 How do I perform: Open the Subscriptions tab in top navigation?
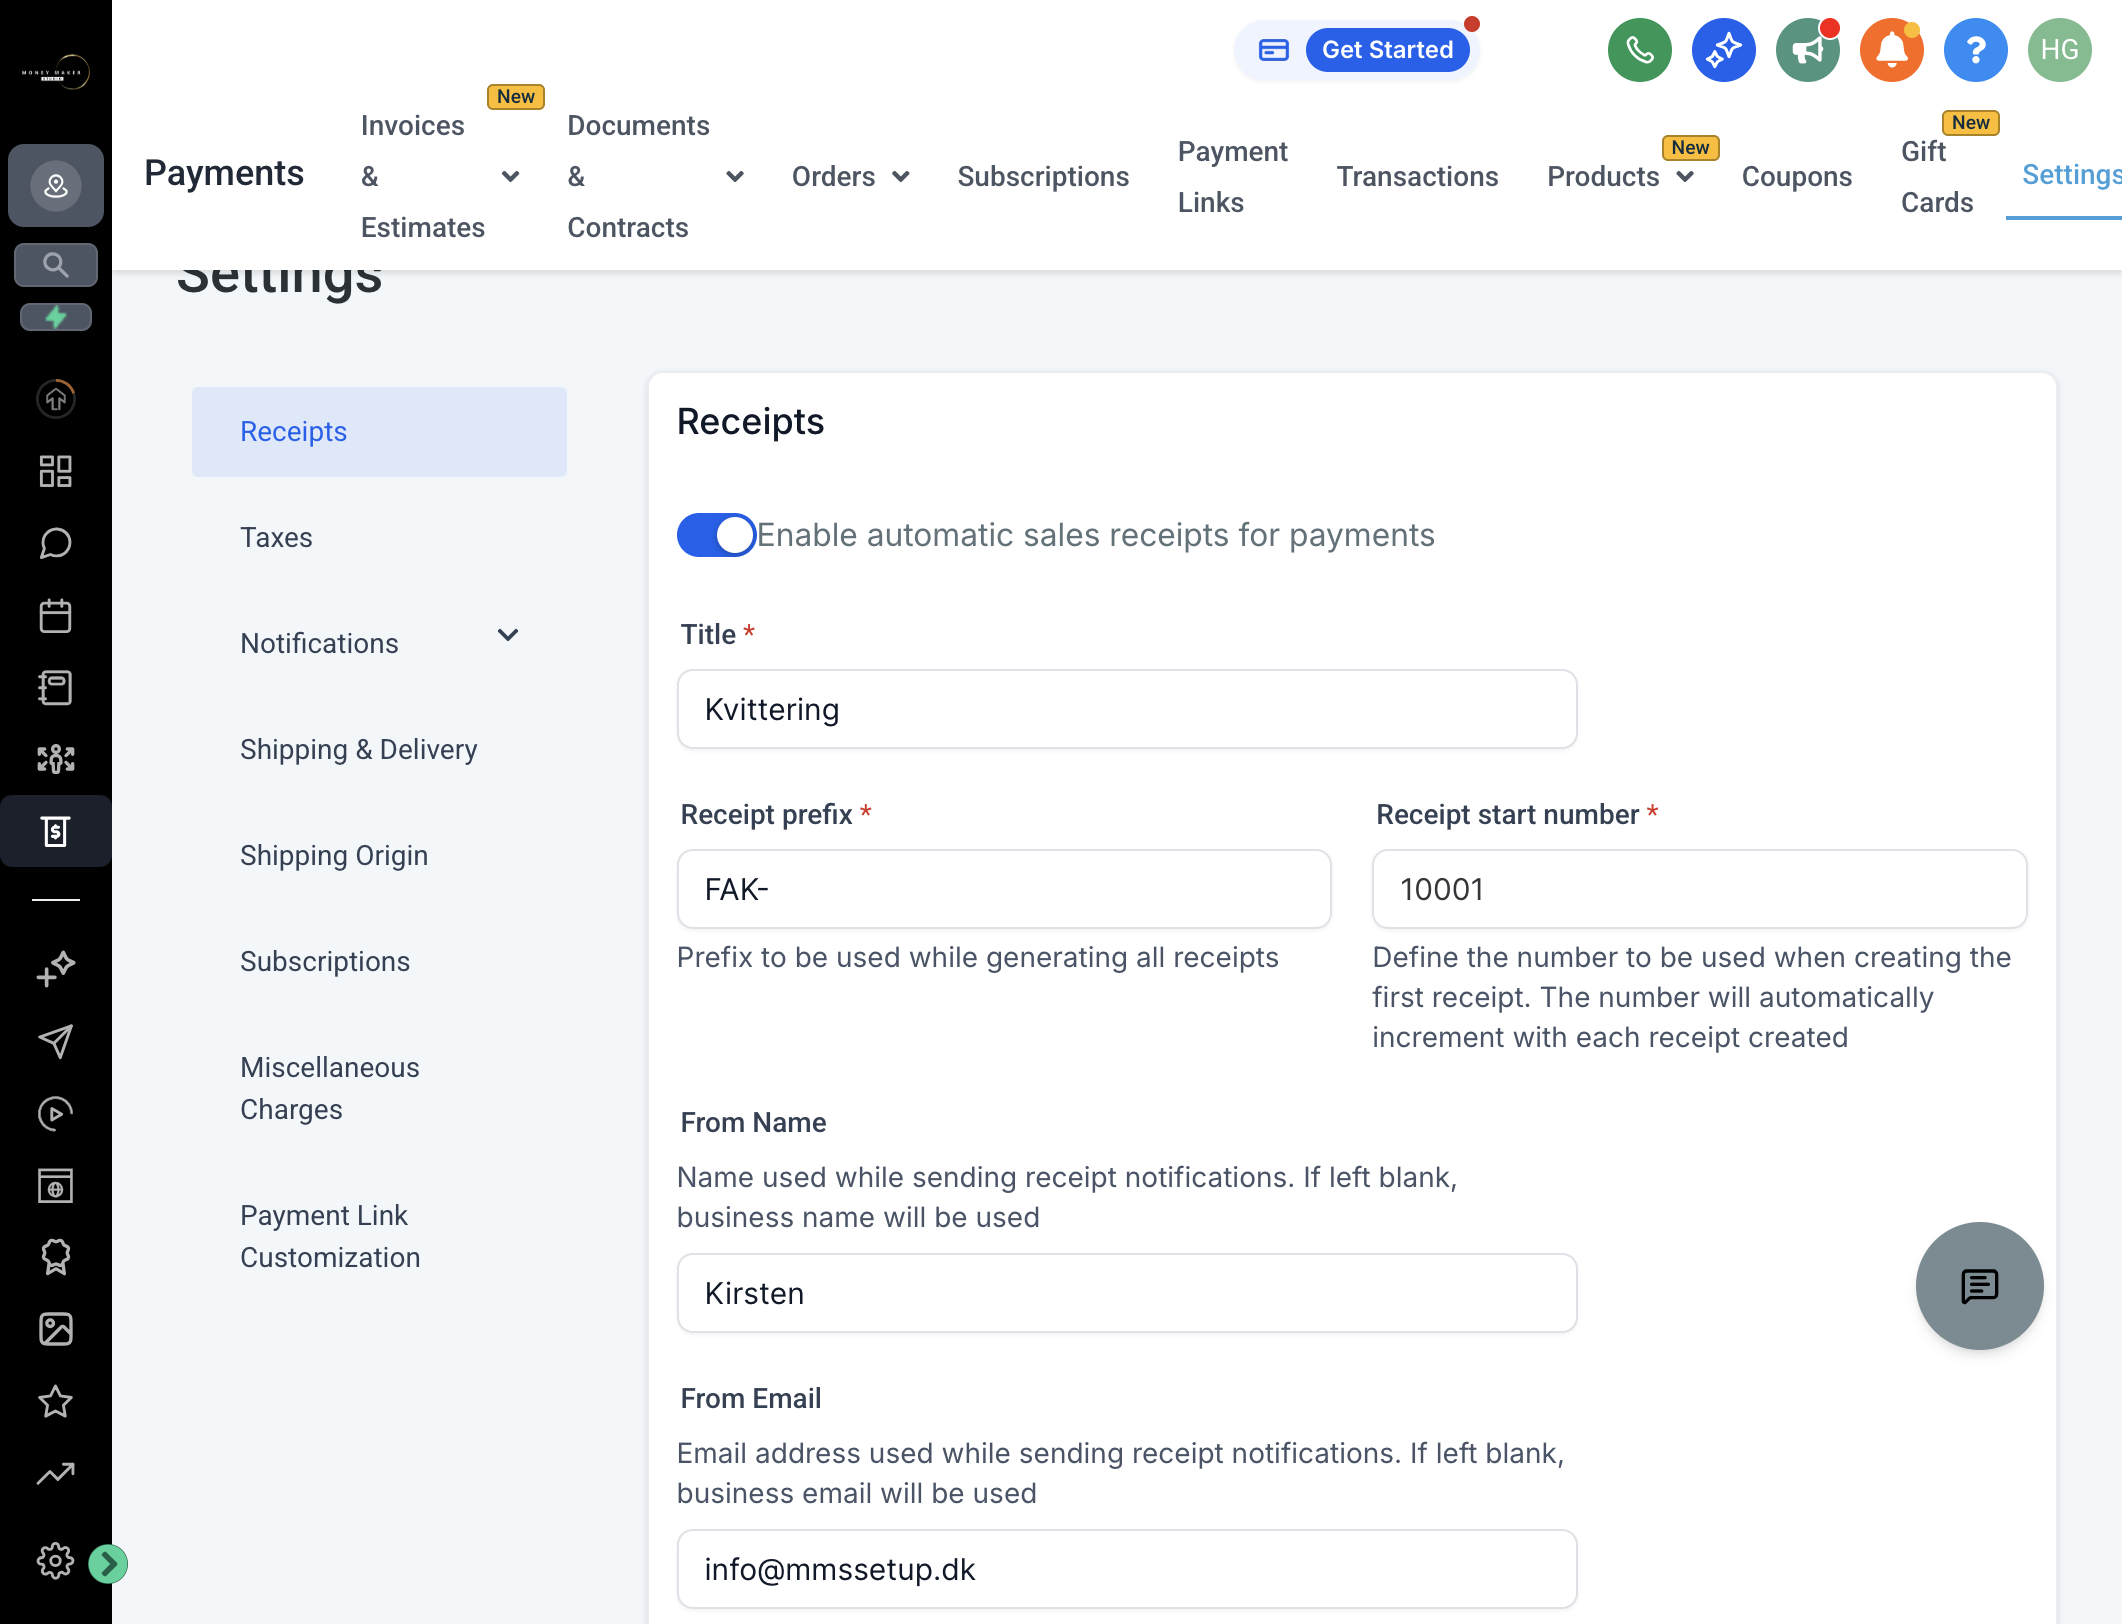(x=1043, y=177)
